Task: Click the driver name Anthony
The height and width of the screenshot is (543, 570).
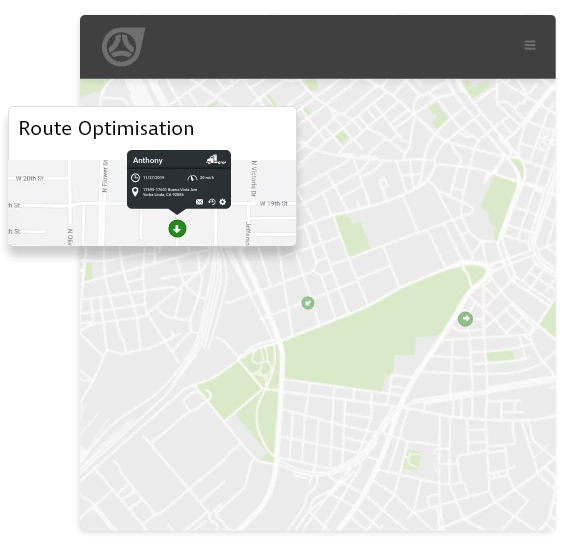Action: pos(148,160)
